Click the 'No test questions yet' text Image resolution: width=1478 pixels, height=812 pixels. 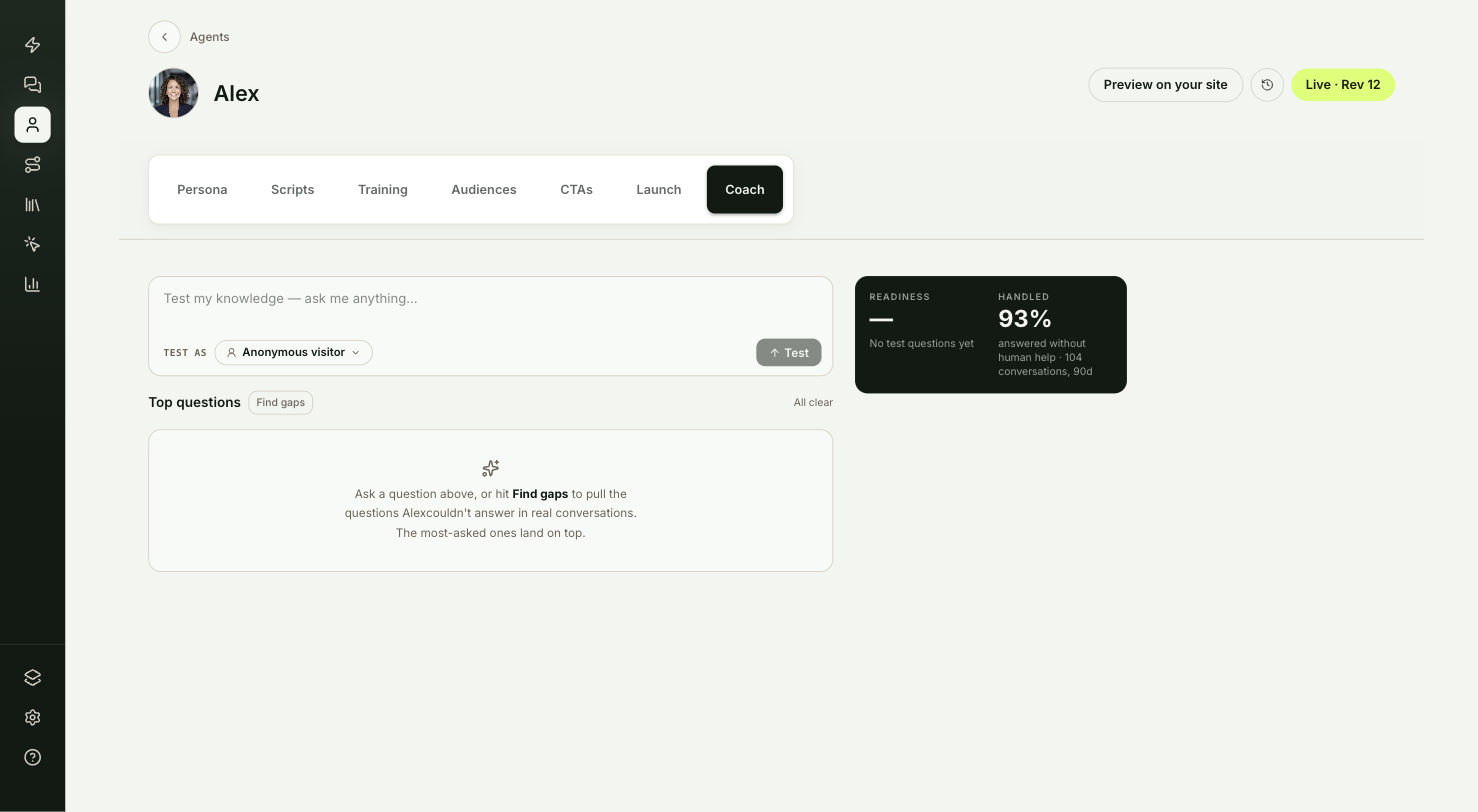click(921, 344)
